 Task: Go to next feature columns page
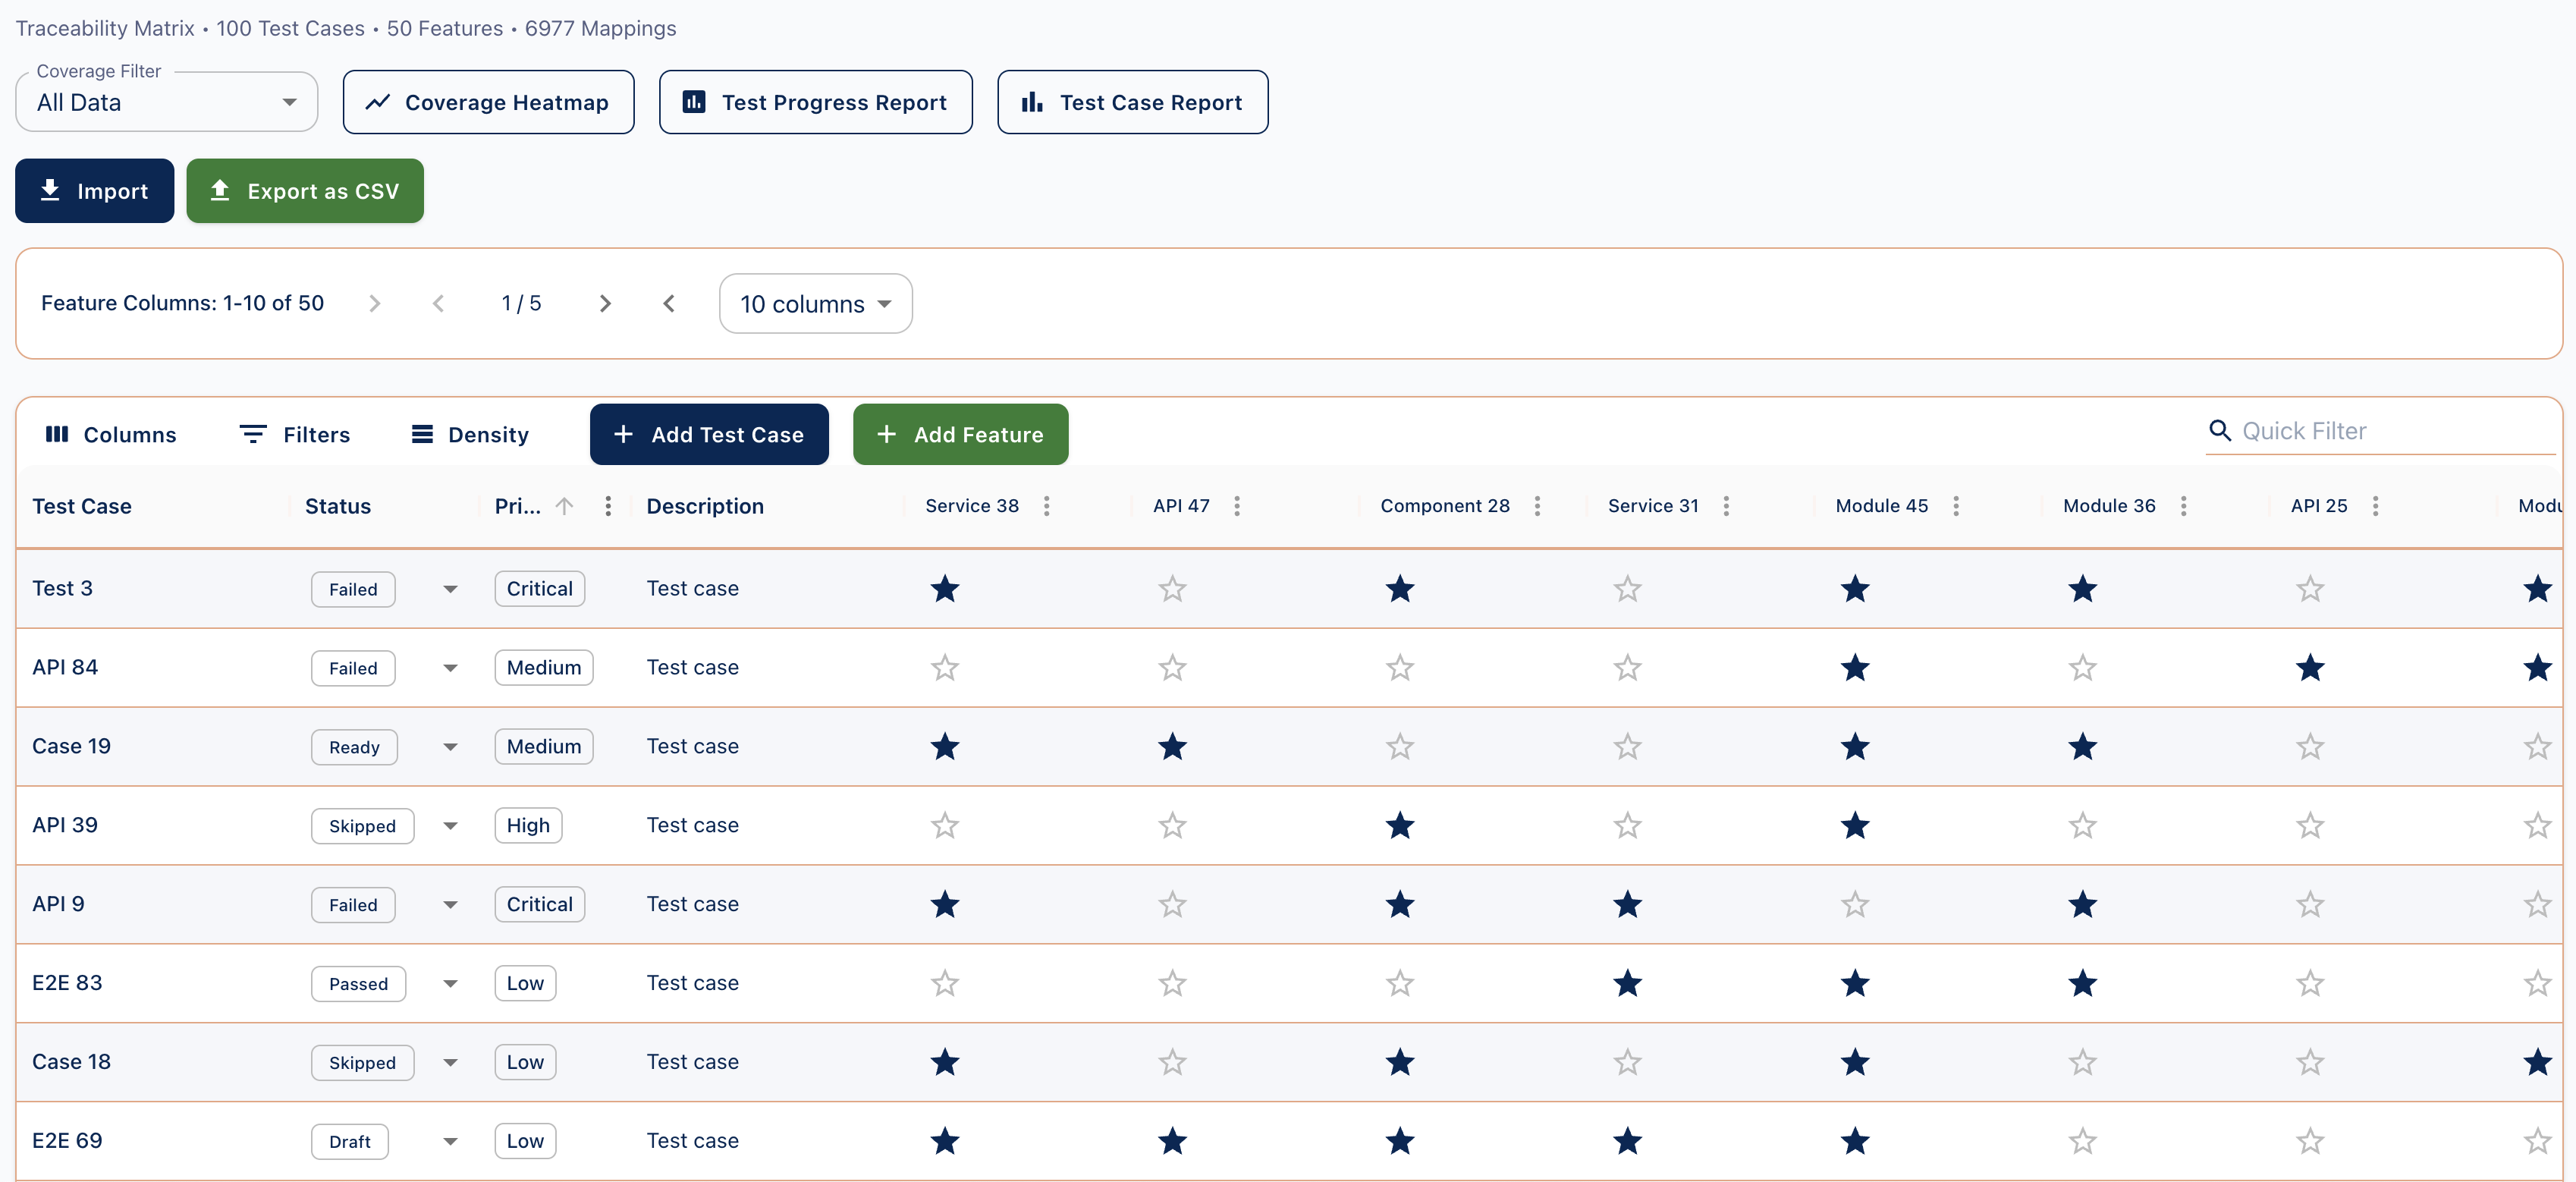coord(604,303)
